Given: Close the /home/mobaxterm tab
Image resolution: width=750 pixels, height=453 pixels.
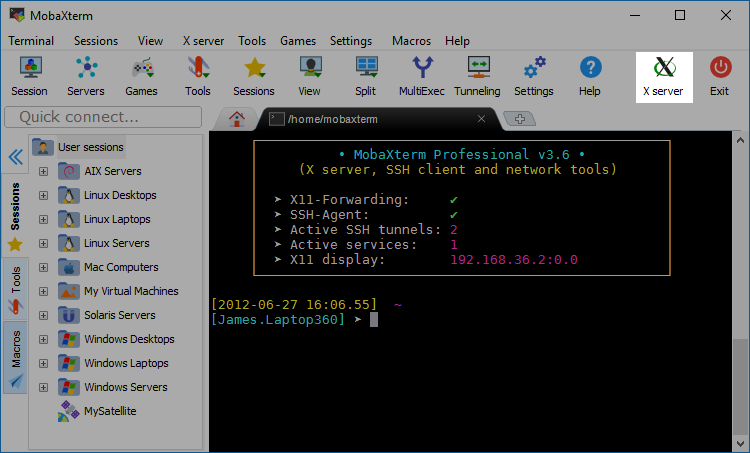Looking at the screenshot, I should pos(481,119).
